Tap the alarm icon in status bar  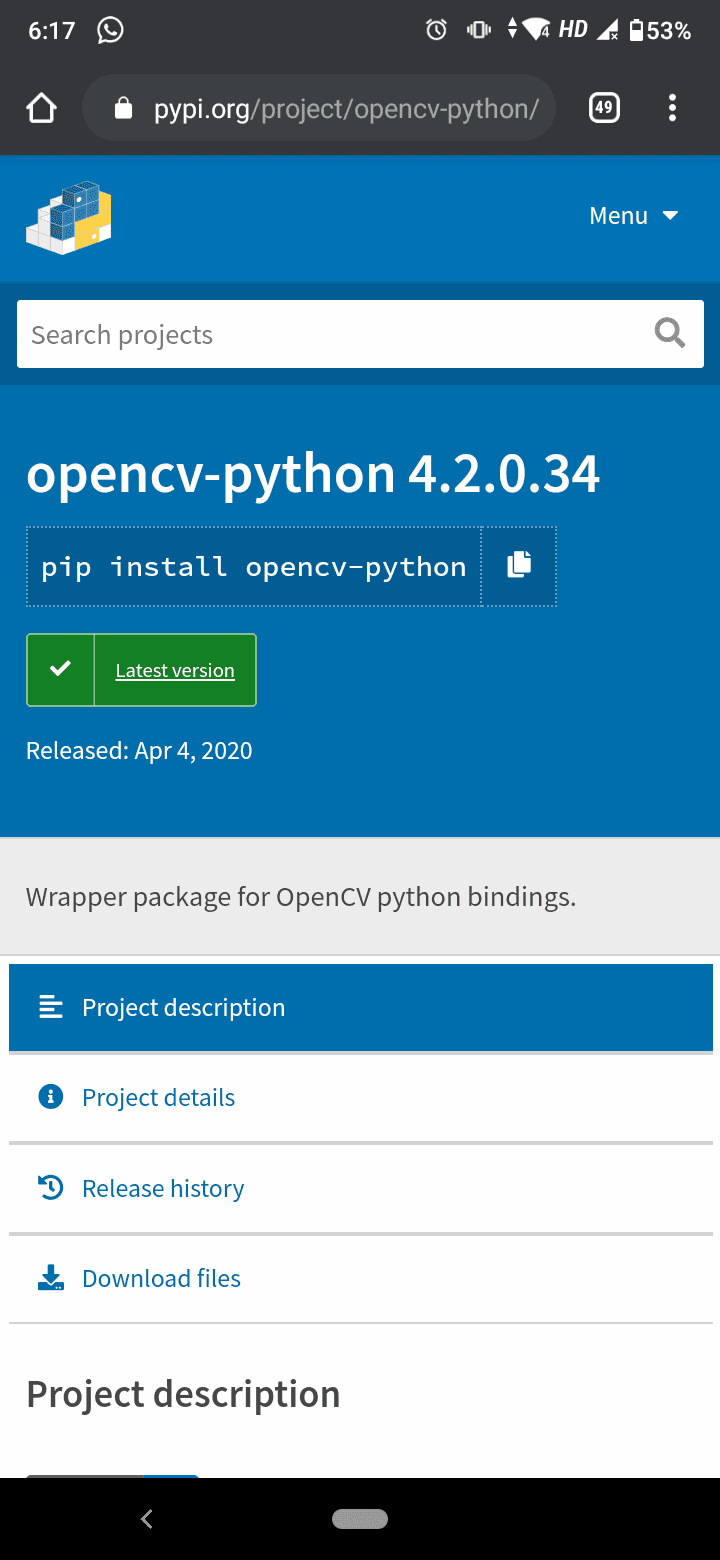coord(436,30)
